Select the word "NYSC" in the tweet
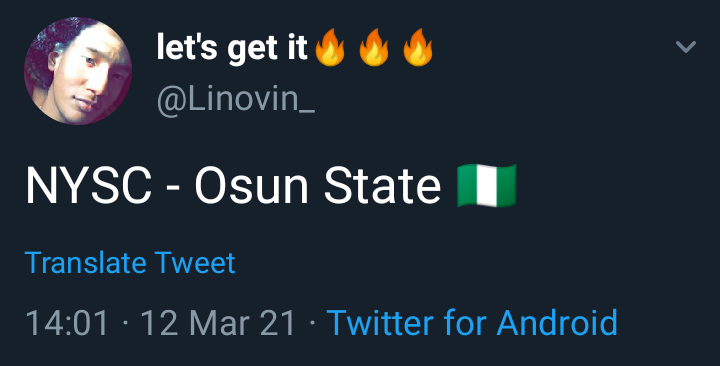The image size is (720, 366). pos(89,187)
